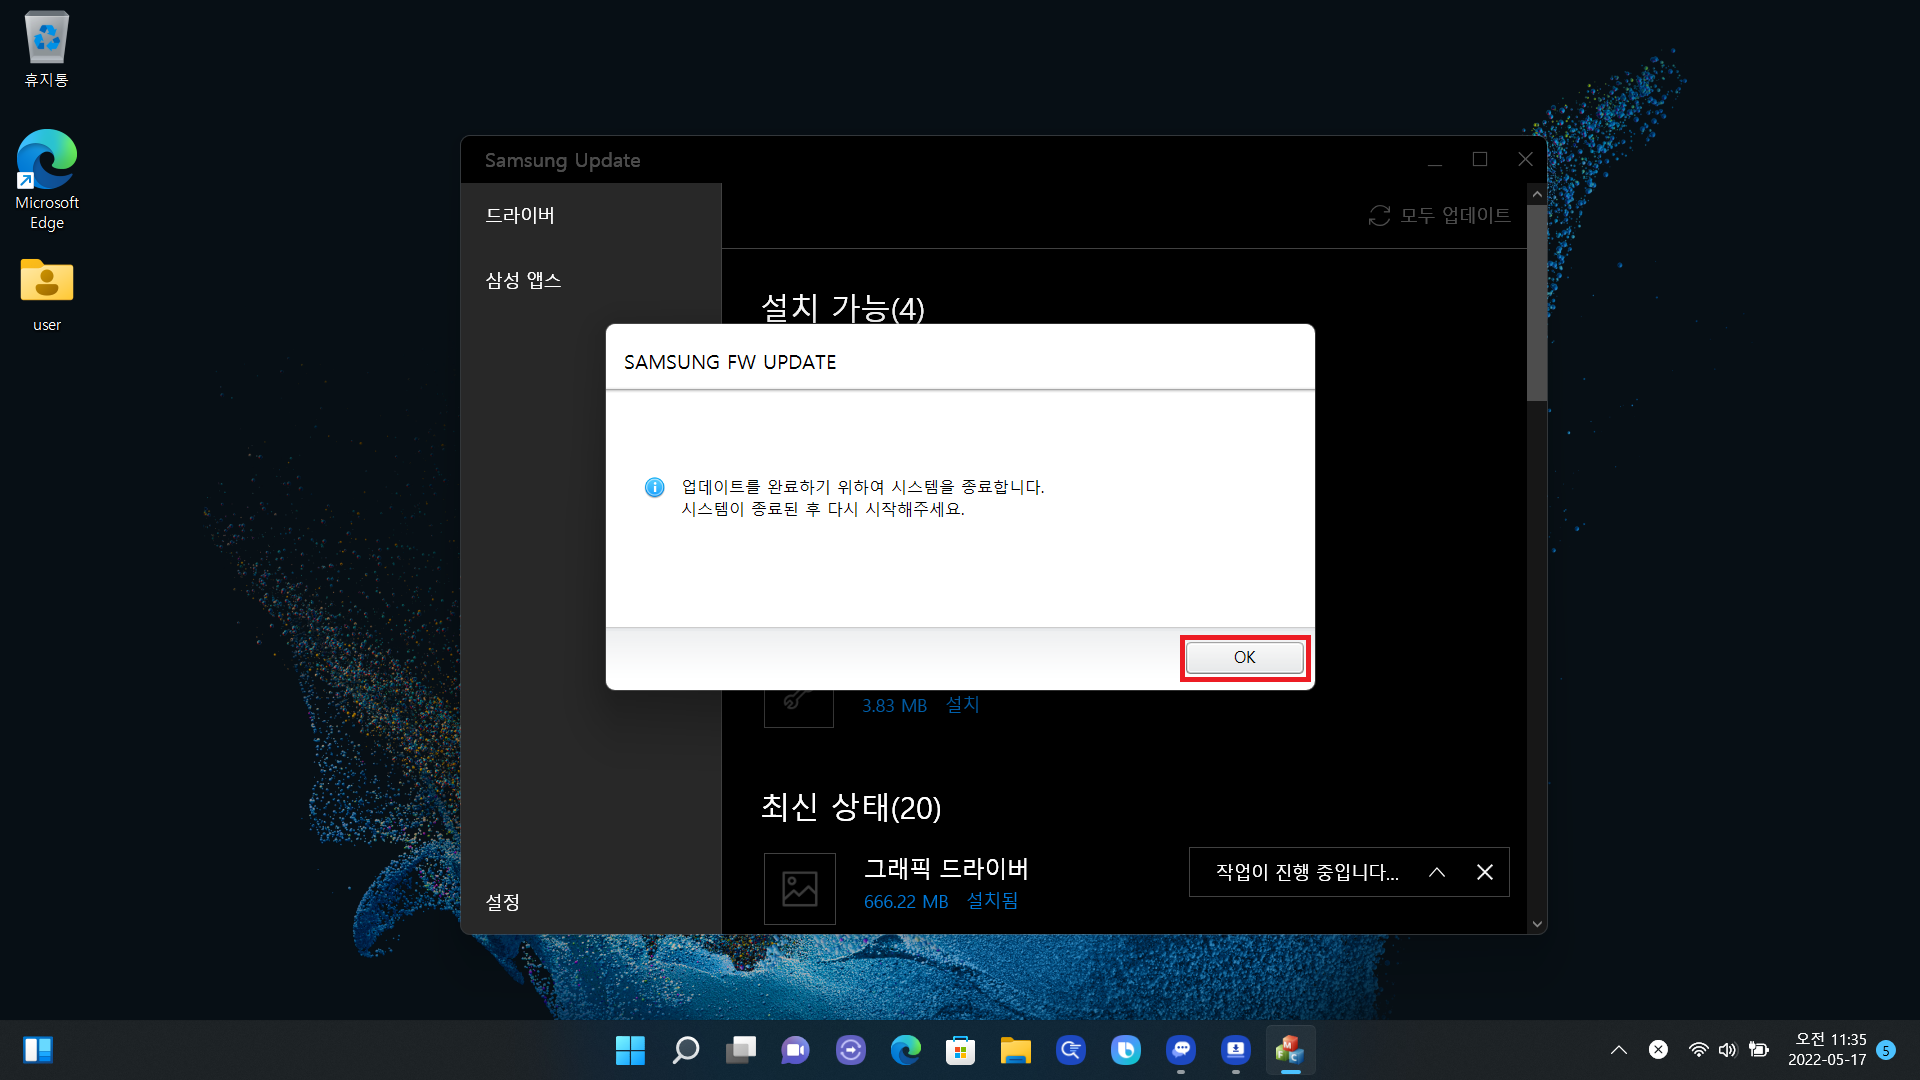
Task: Click the 모두 업데이트 refresh icon
Action: pyautogui.click(x=1379, y=216)
